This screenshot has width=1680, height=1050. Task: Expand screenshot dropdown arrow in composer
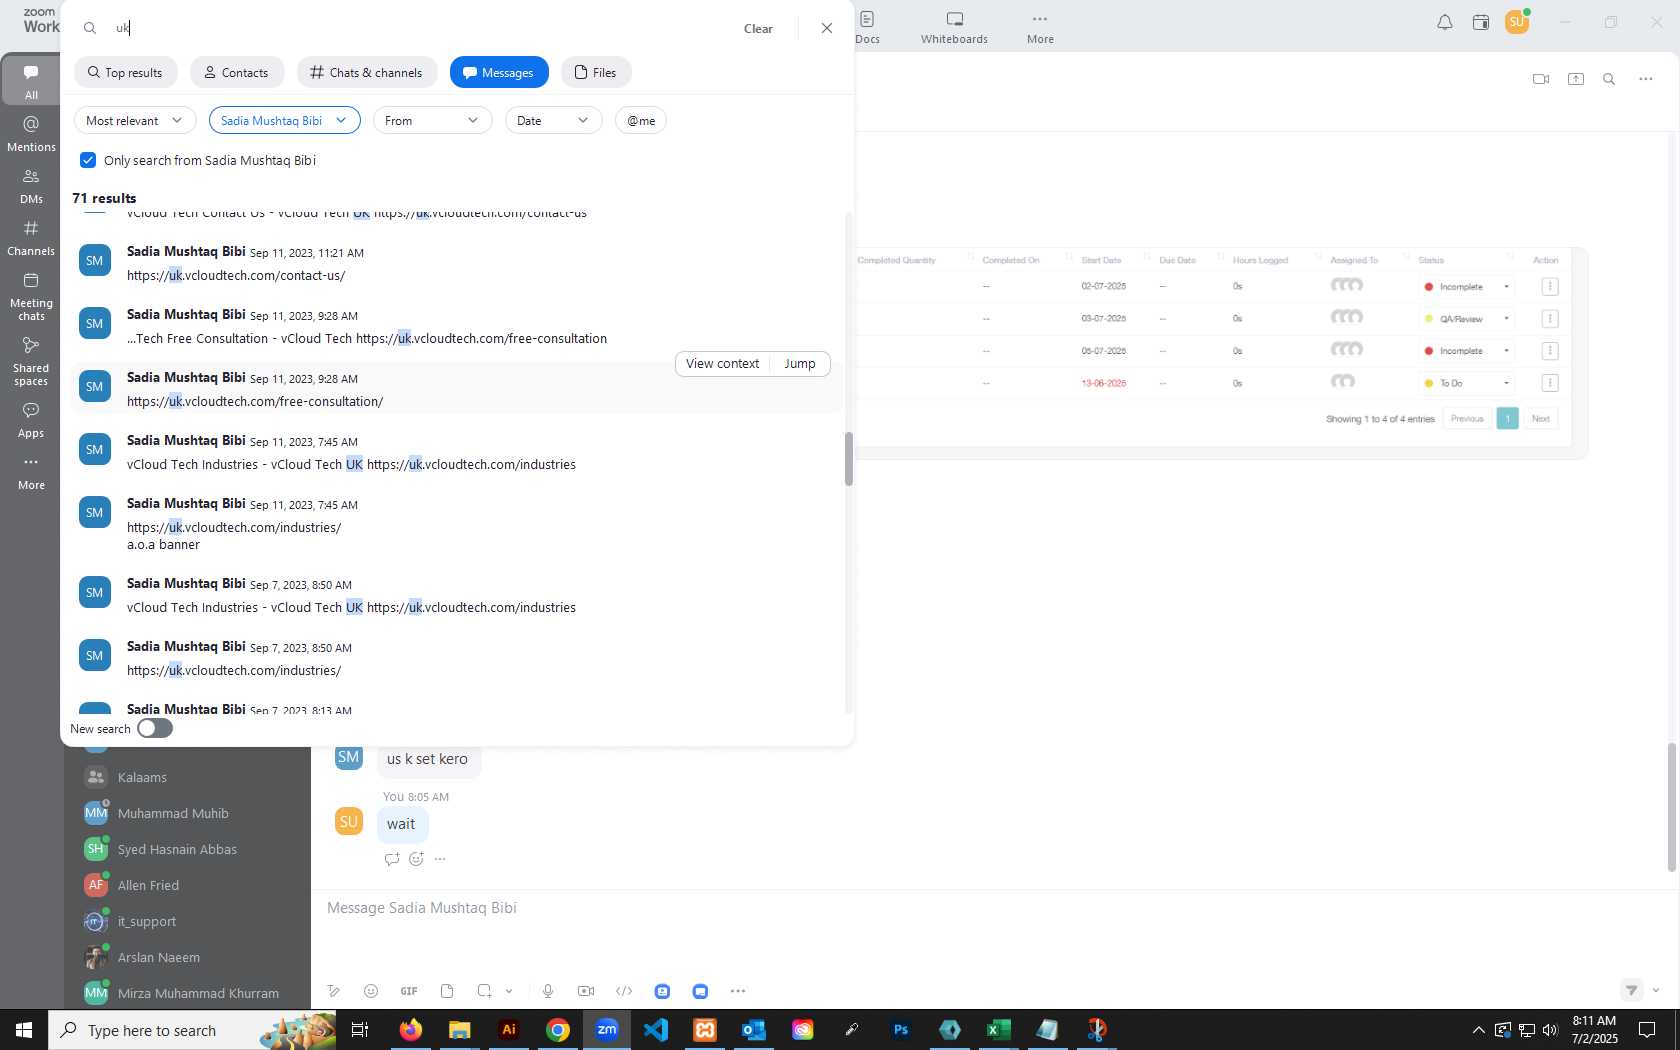pos(509,991)
